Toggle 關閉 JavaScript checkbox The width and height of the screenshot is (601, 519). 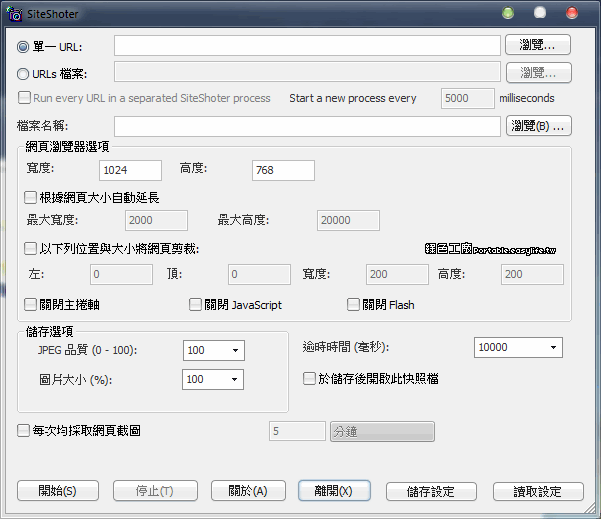[x=195, y=305]
